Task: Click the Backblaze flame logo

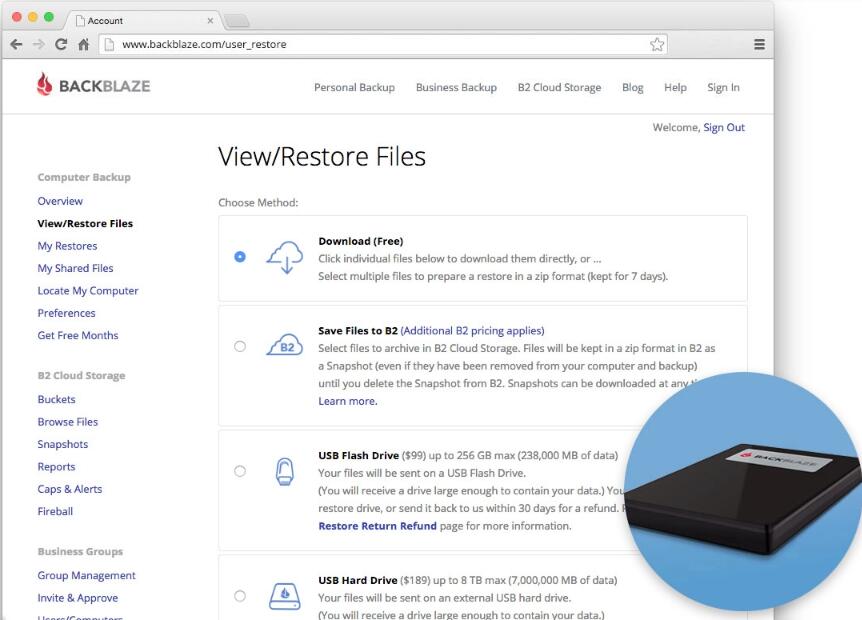Action: 44,85
